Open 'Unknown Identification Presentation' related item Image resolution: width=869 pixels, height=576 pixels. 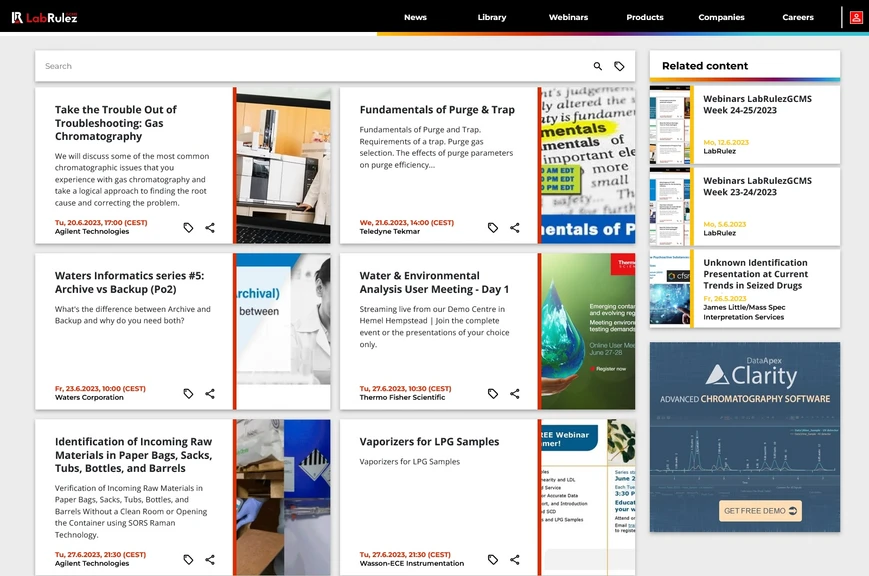click(755, 274)
